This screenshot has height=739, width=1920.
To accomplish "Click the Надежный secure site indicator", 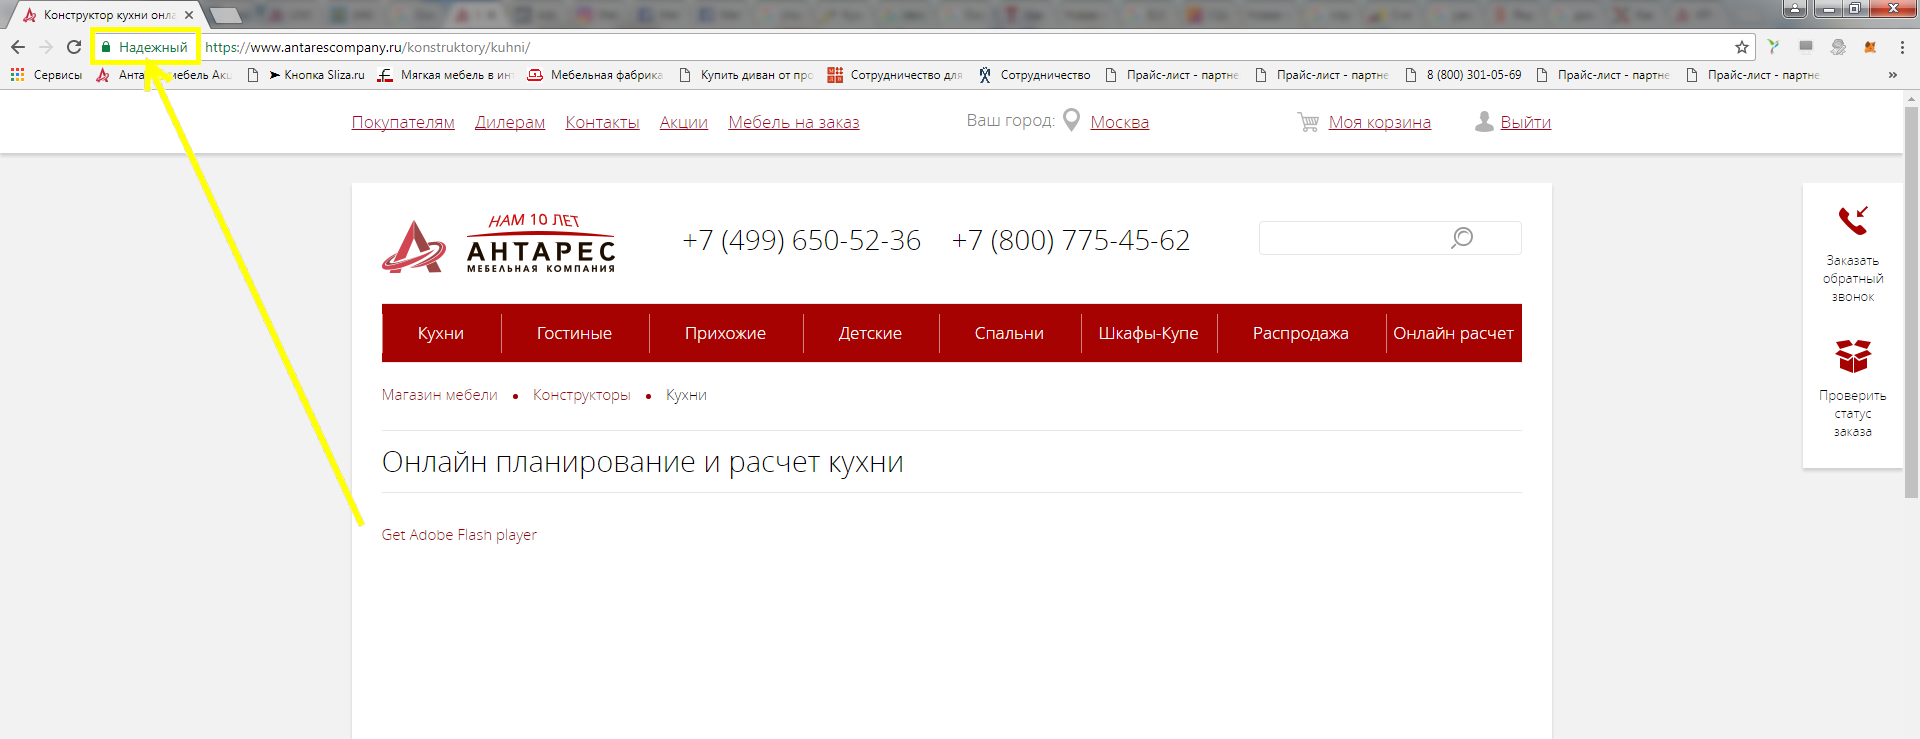I will click(145, 47).
